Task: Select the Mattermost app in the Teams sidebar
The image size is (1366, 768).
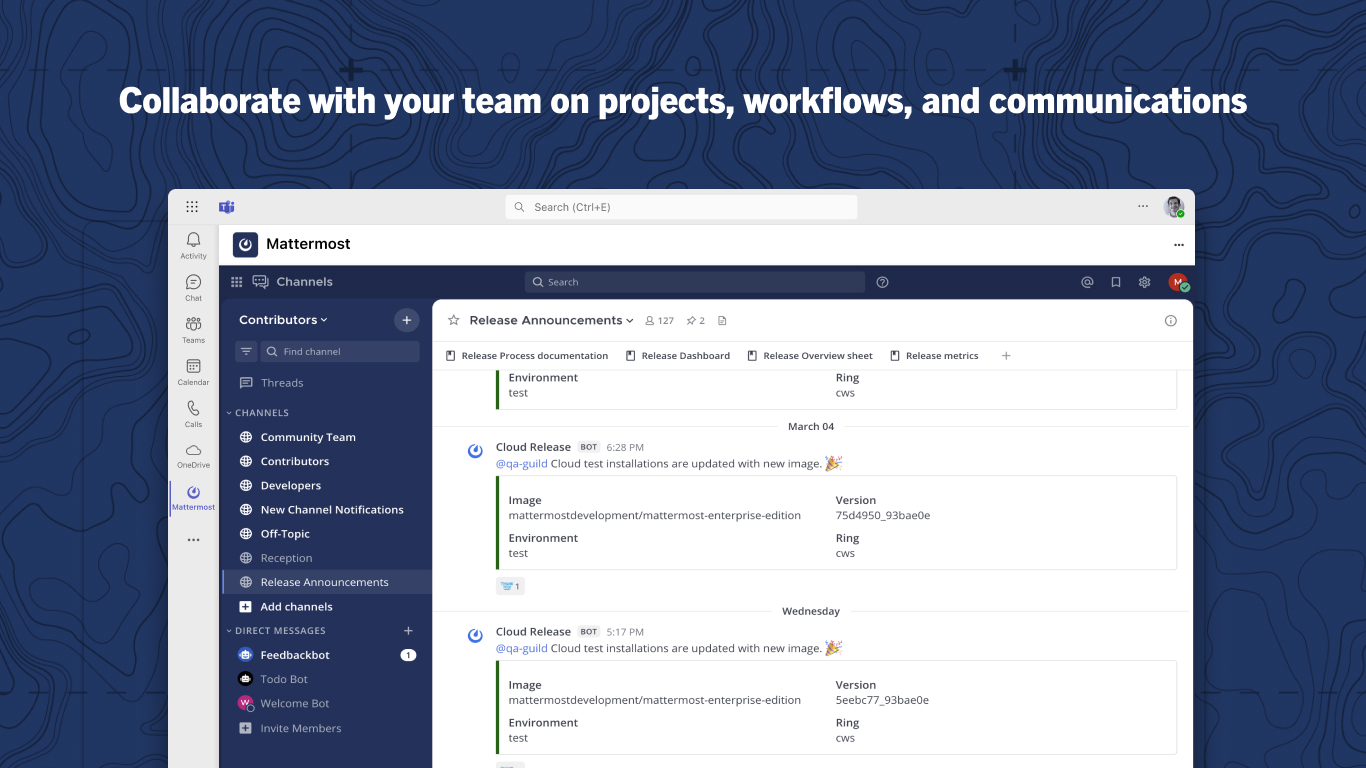Action: tap(192, 496)
